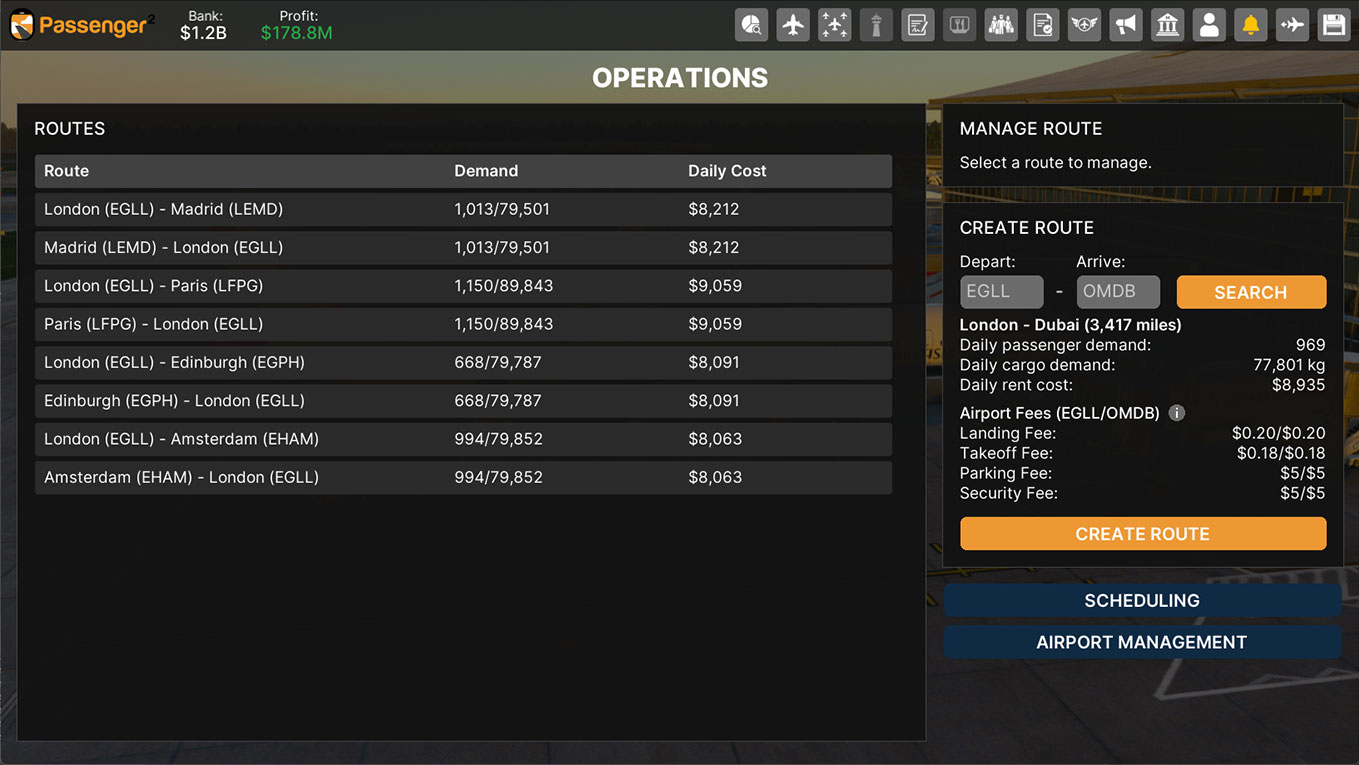Click the floppy disk save icon
The width and height of the screenshot is (1359, 765).
[1333, 25]
